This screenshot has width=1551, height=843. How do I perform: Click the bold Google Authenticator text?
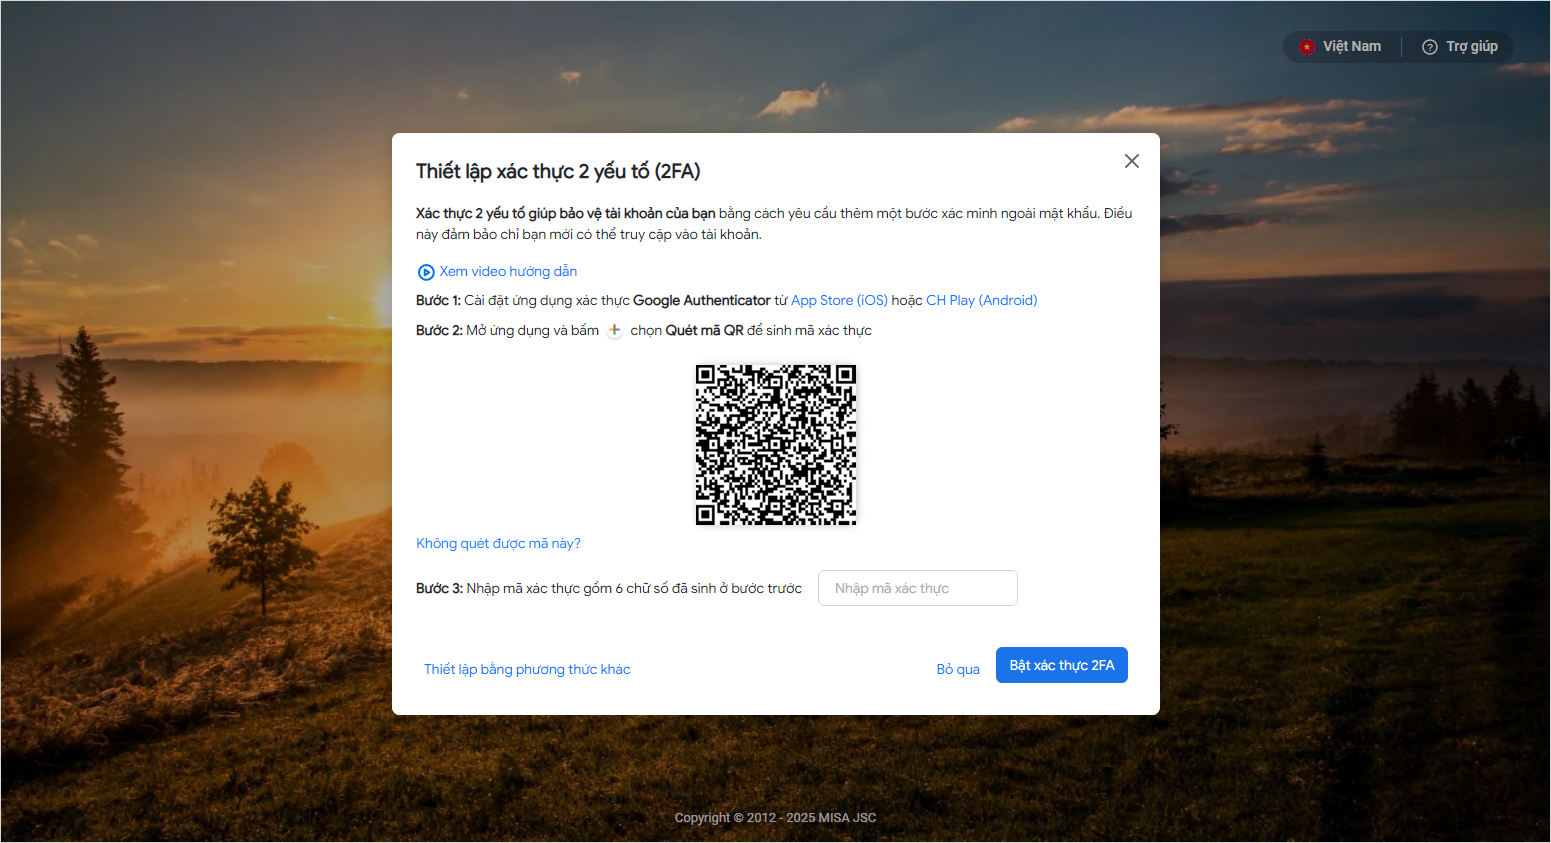pyautogui.click(x=702, y=300)
